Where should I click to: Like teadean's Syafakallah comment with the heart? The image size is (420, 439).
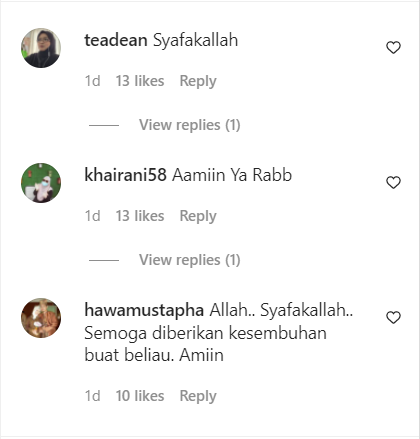[x=393, y=47]
